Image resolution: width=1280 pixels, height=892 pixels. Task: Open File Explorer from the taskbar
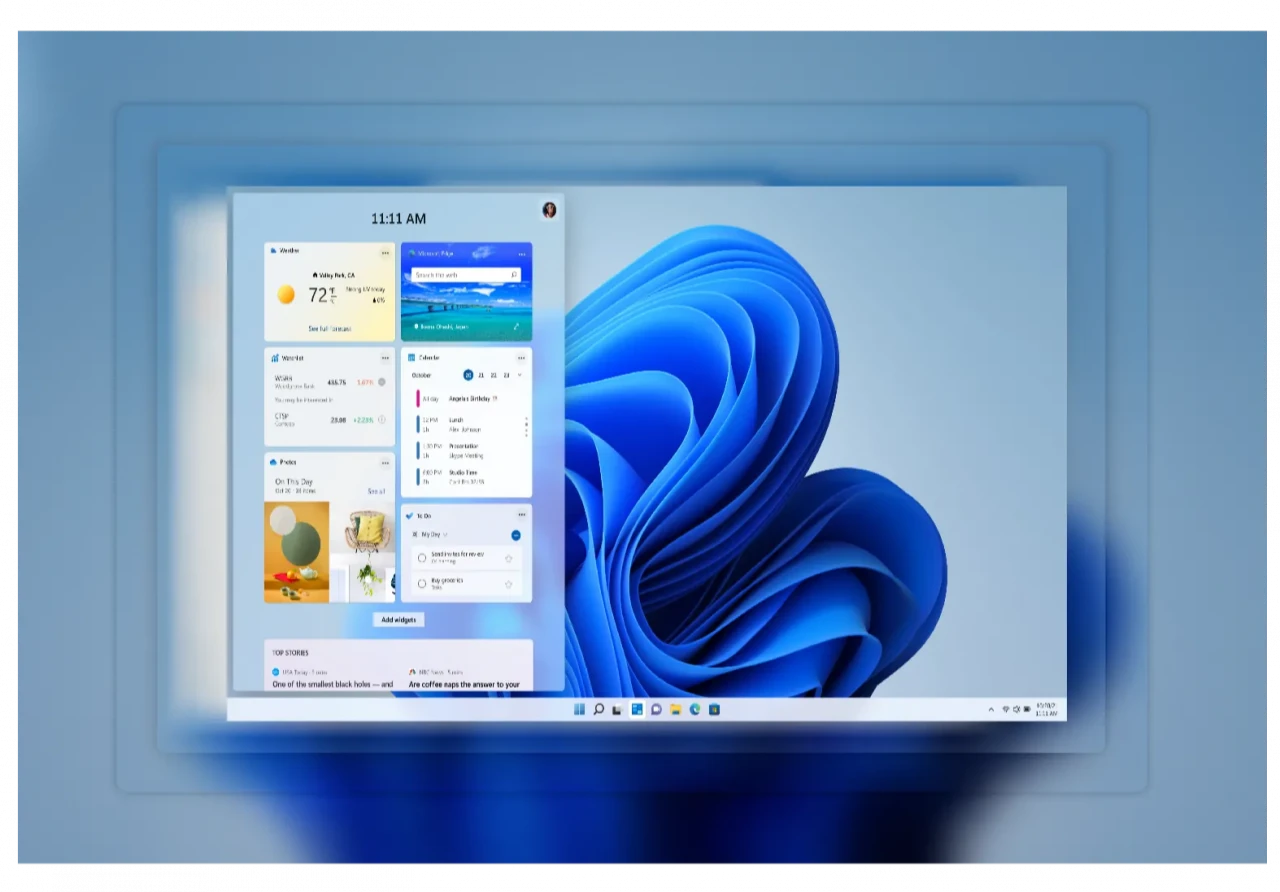pyautogui.click(x=675, y=709)
